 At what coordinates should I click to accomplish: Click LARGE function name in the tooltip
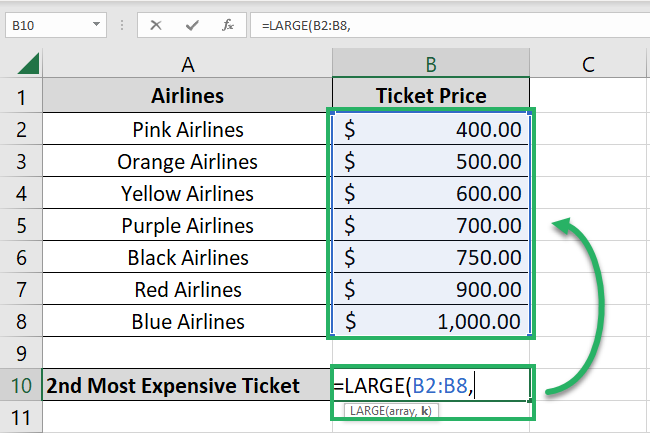tap(364, 411)
